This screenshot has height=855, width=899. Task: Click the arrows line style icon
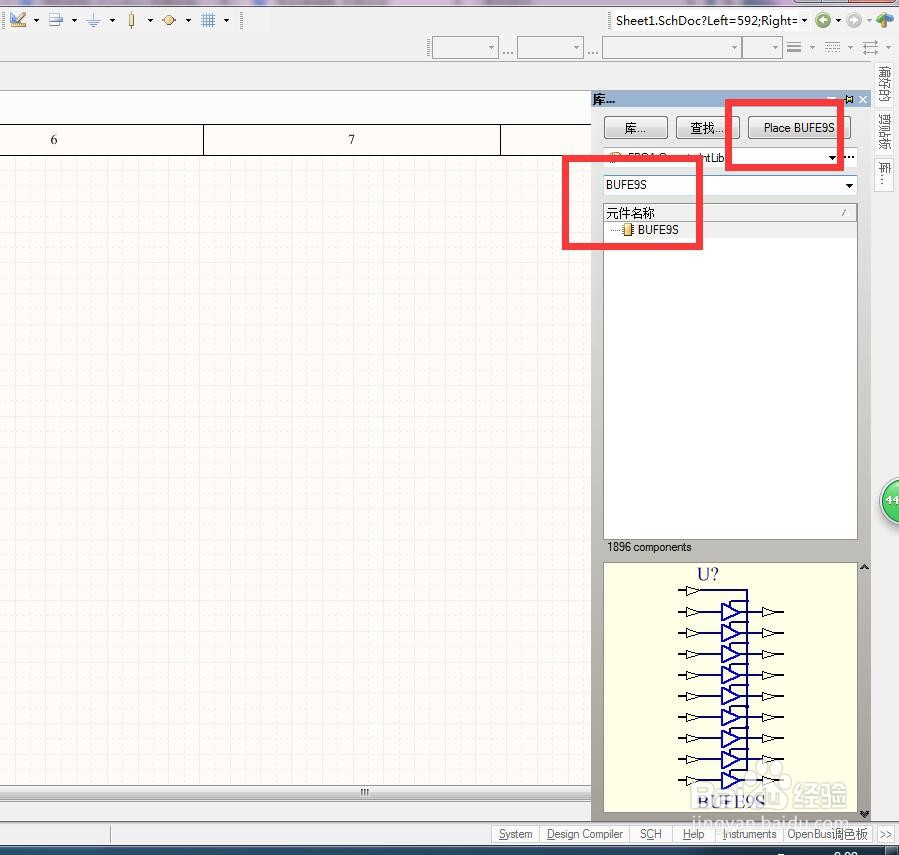870,47
